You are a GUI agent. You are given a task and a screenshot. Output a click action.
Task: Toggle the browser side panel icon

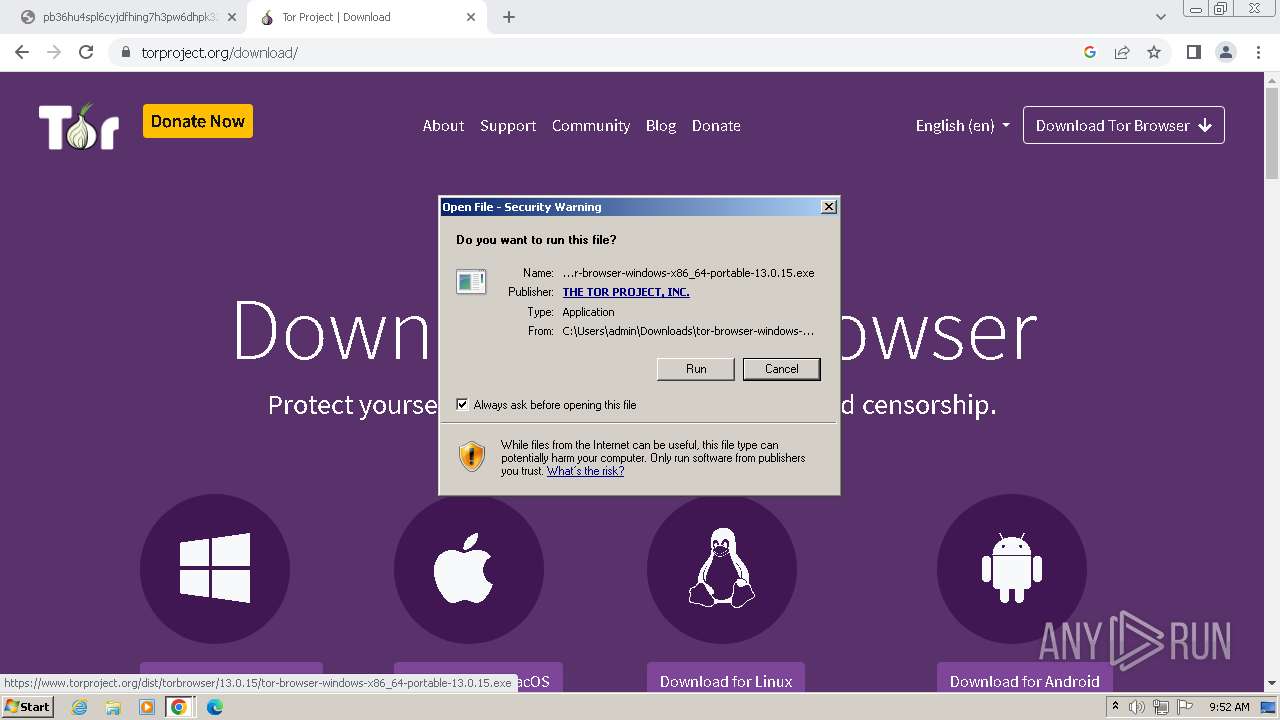coord(1193,52)
